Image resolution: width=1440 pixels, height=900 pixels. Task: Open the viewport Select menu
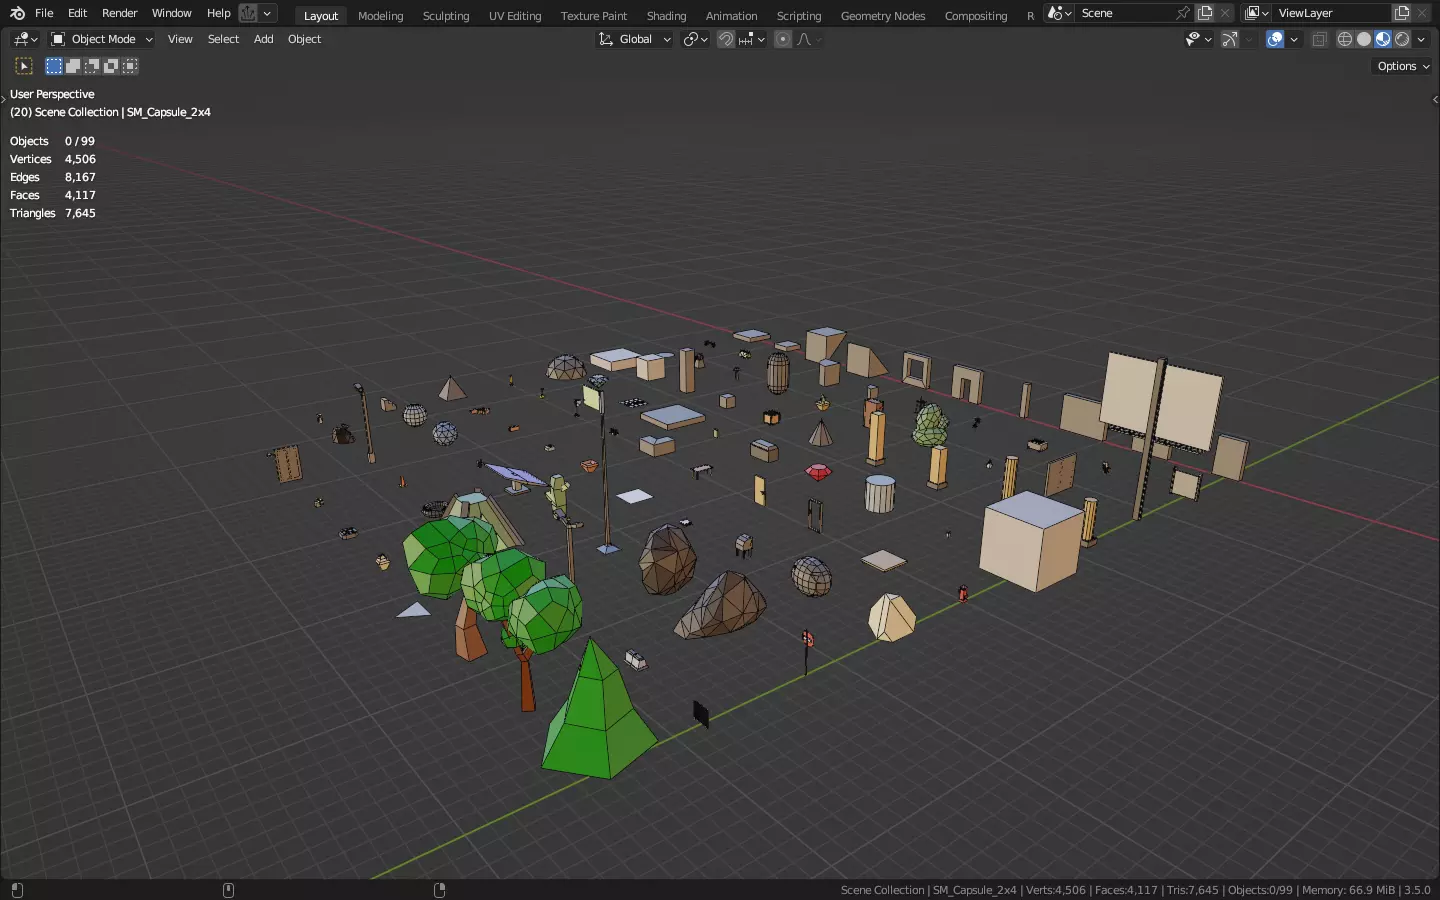tap(223, 39)
